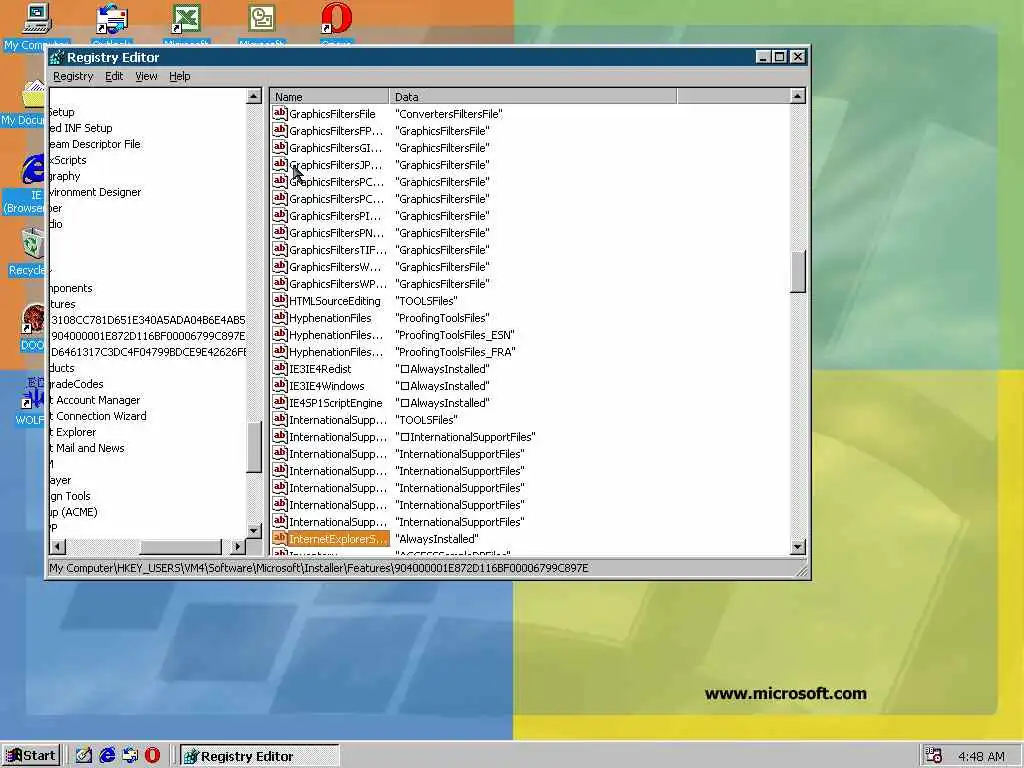Open the Registry menu

[73, 76]
